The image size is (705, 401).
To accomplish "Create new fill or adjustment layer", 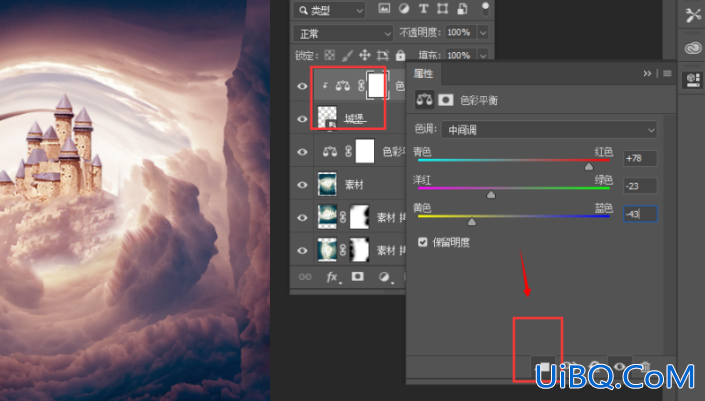I will [384, 277].
